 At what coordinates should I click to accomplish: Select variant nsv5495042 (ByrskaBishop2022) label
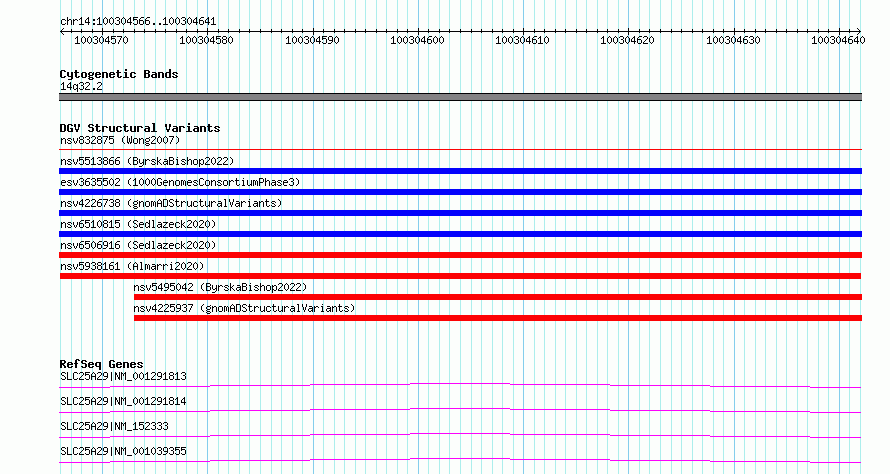coord(220,287)
